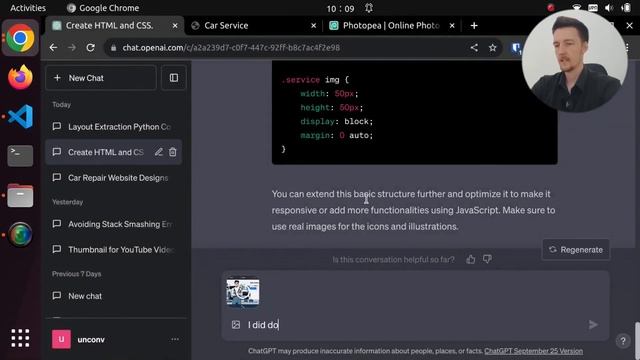Open Visual Studio Code from the dock

point(20,116)
